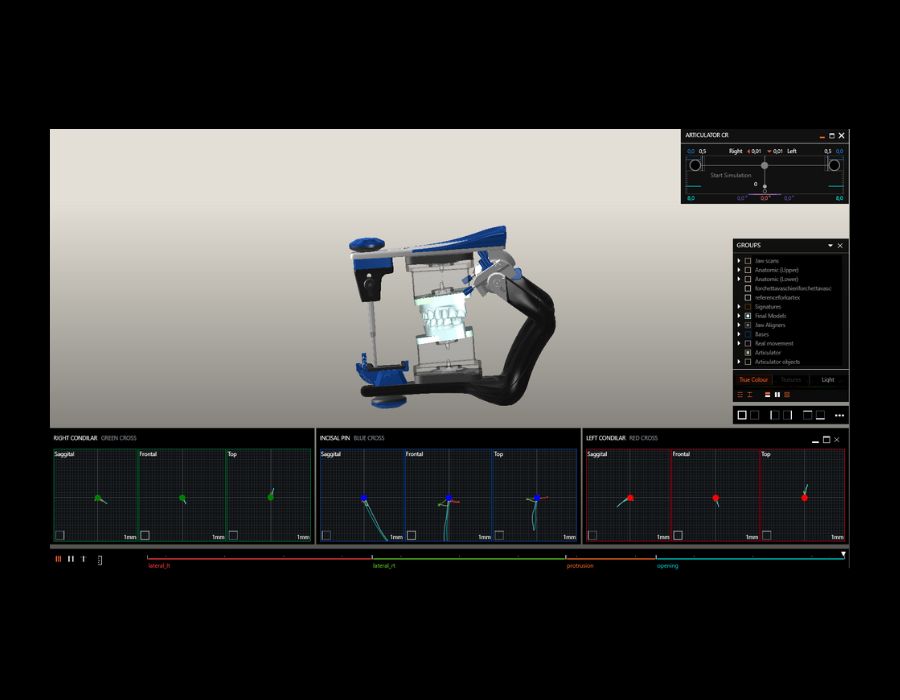Pause the jaw movement playback
This screenshot has width=900, height=700.
coord(70,559)
